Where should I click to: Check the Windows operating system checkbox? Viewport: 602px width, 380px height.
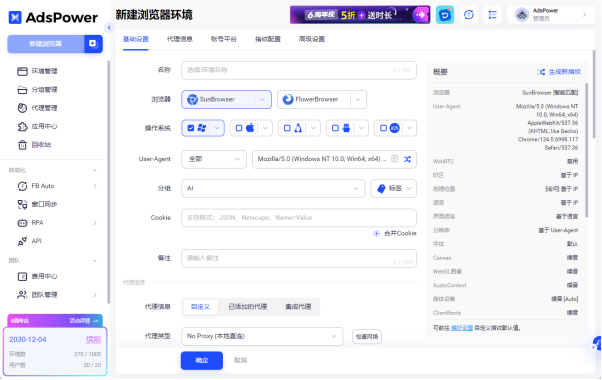(x=191, y=128)
